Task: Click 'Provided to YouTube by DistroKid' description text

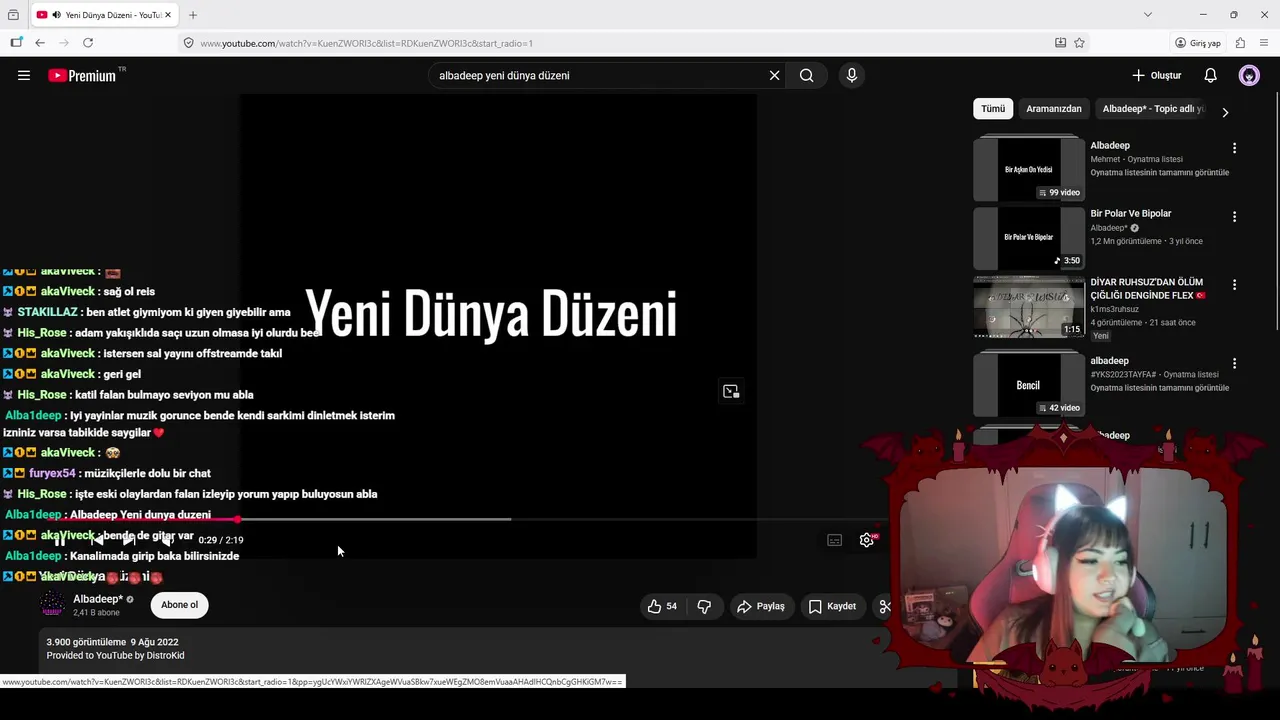Action: tap(115, 656)
